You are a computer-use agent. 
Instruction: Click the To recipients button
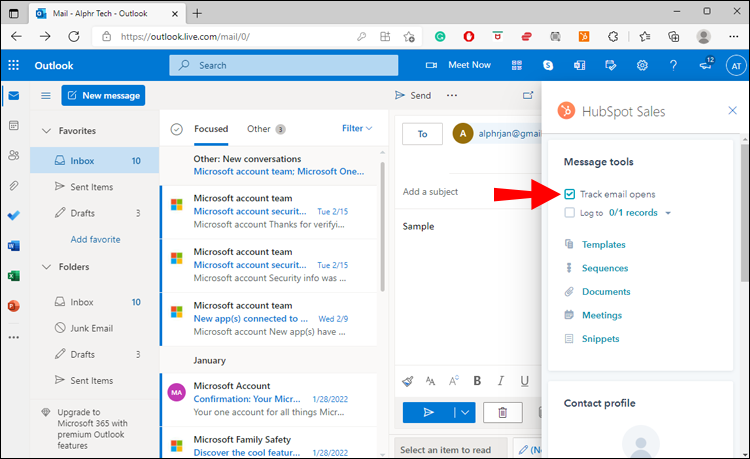pyautogui.click(x=422, y=134)
